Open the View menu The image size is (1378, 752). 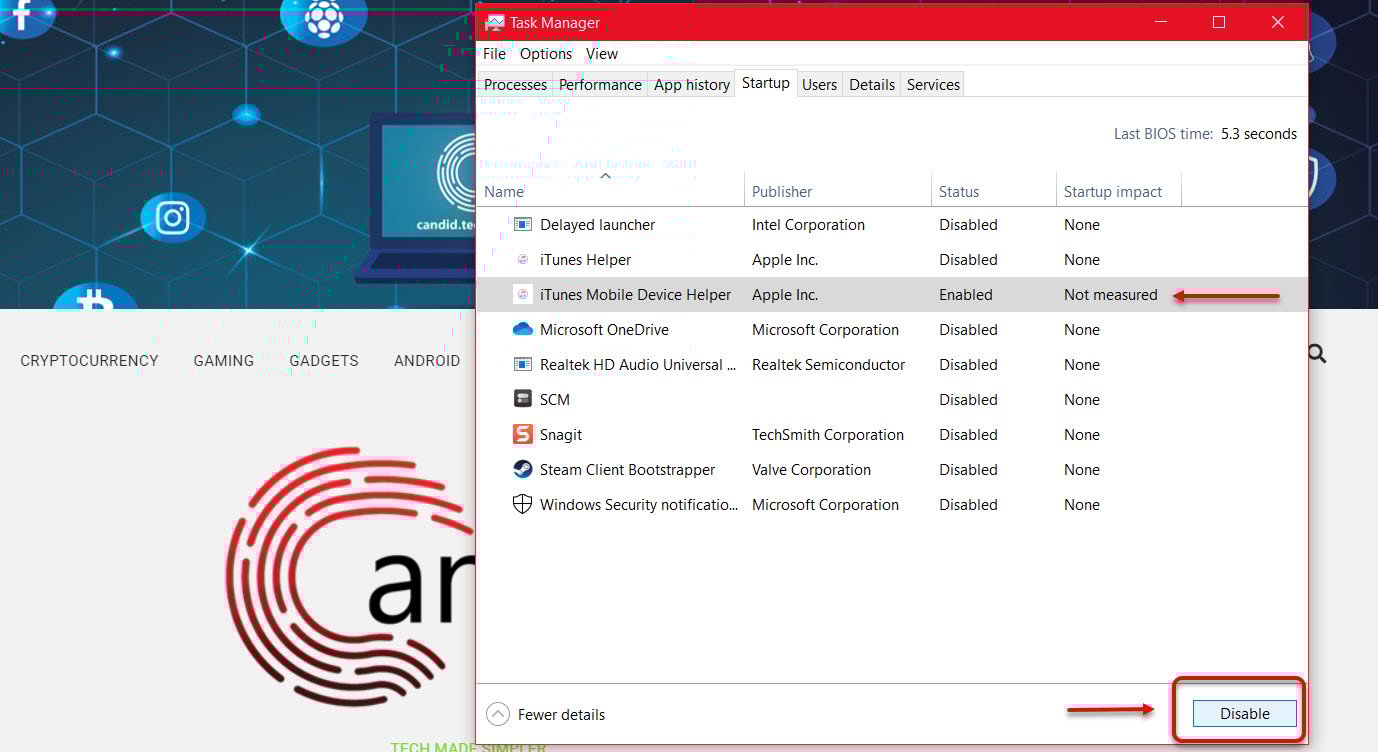(602, 54)
